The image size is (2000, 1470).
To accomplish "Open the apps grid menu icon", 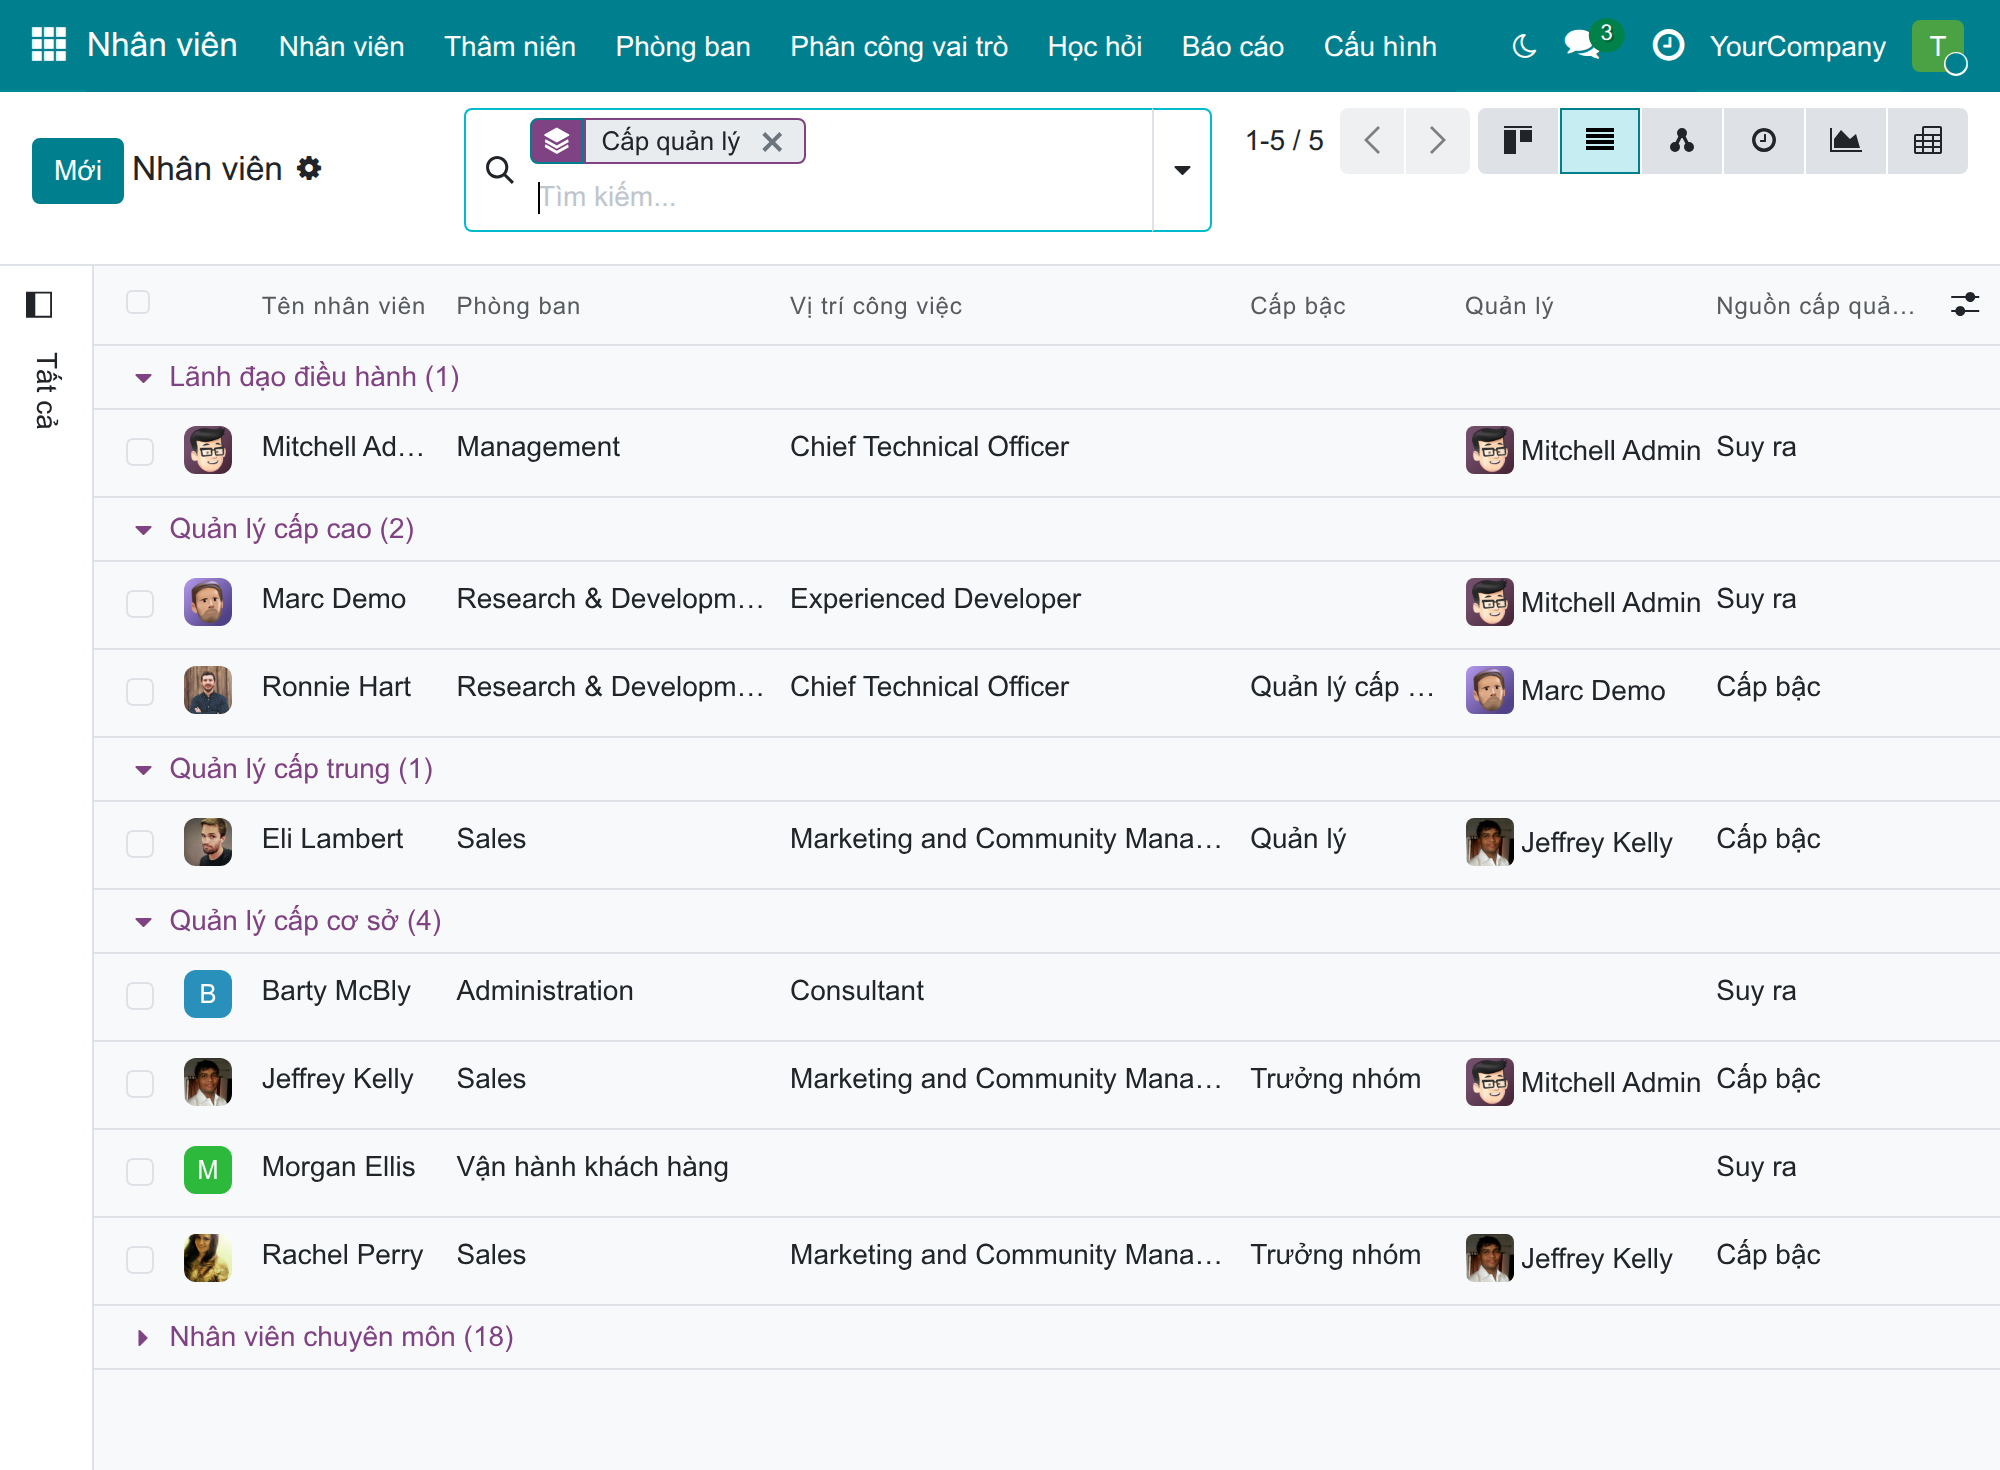I will 48,45.
